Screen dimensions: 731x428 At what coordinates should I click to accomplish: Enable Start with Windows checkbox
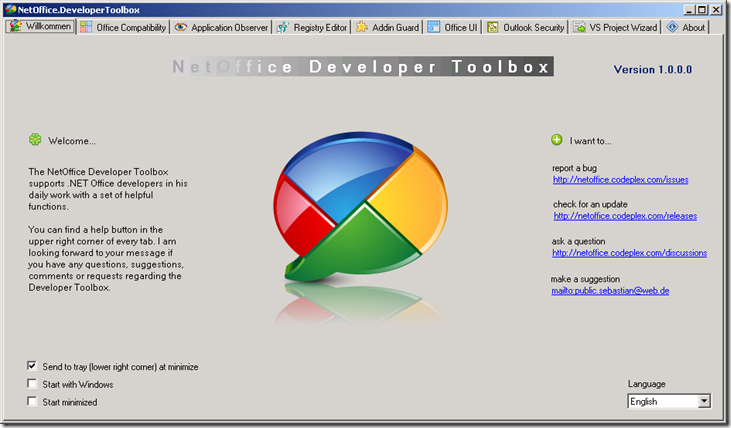click(x=32, y=384)
